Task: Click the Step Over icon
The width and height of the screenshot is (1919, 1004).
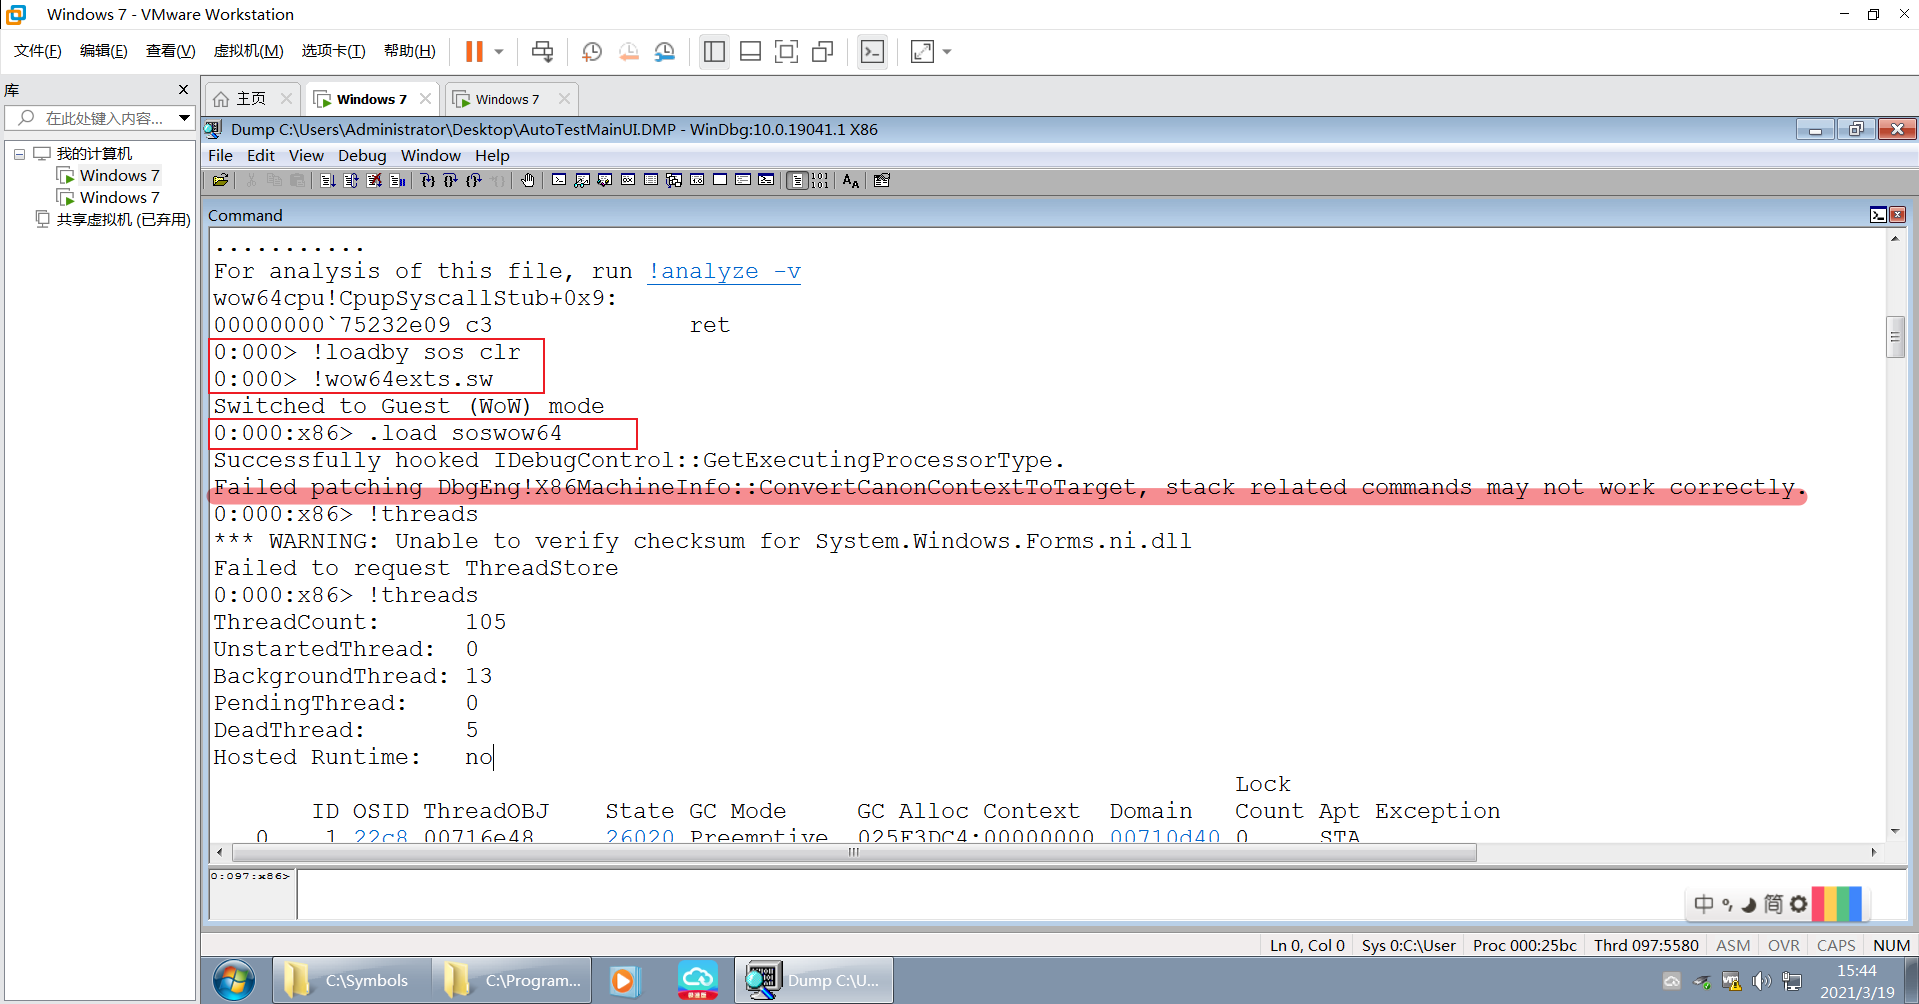Action: point(451,181)
